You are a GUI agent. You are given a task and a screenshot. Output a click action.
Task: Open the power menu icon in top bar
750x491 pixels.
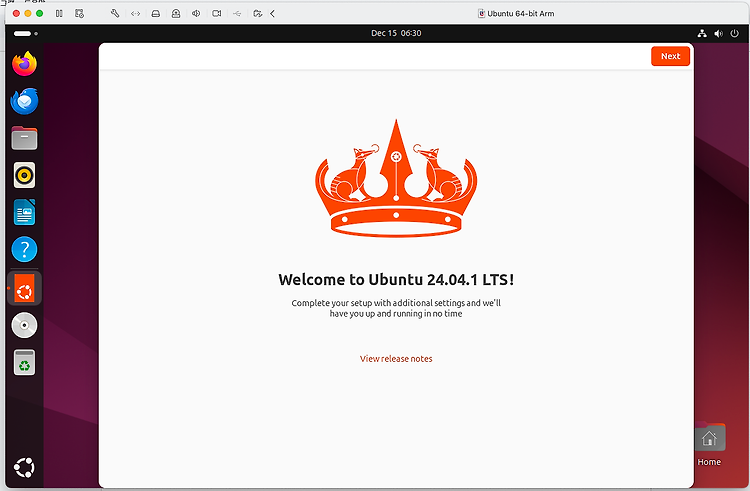coord(734,33)
